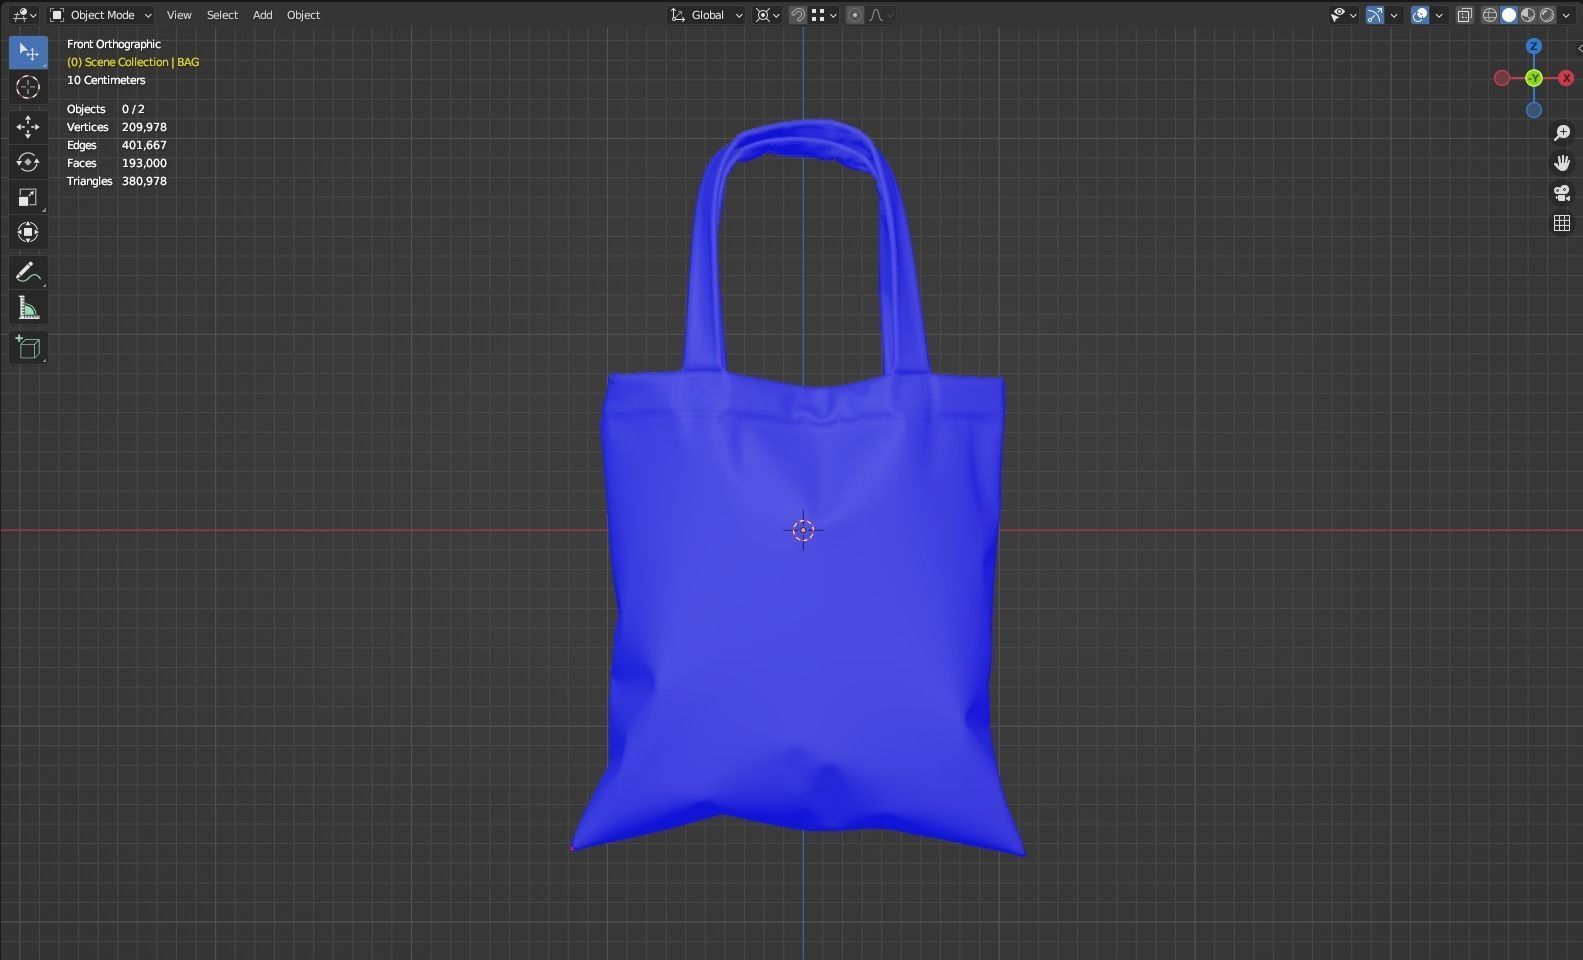Click the Faces value 193,000

point(144,163)
